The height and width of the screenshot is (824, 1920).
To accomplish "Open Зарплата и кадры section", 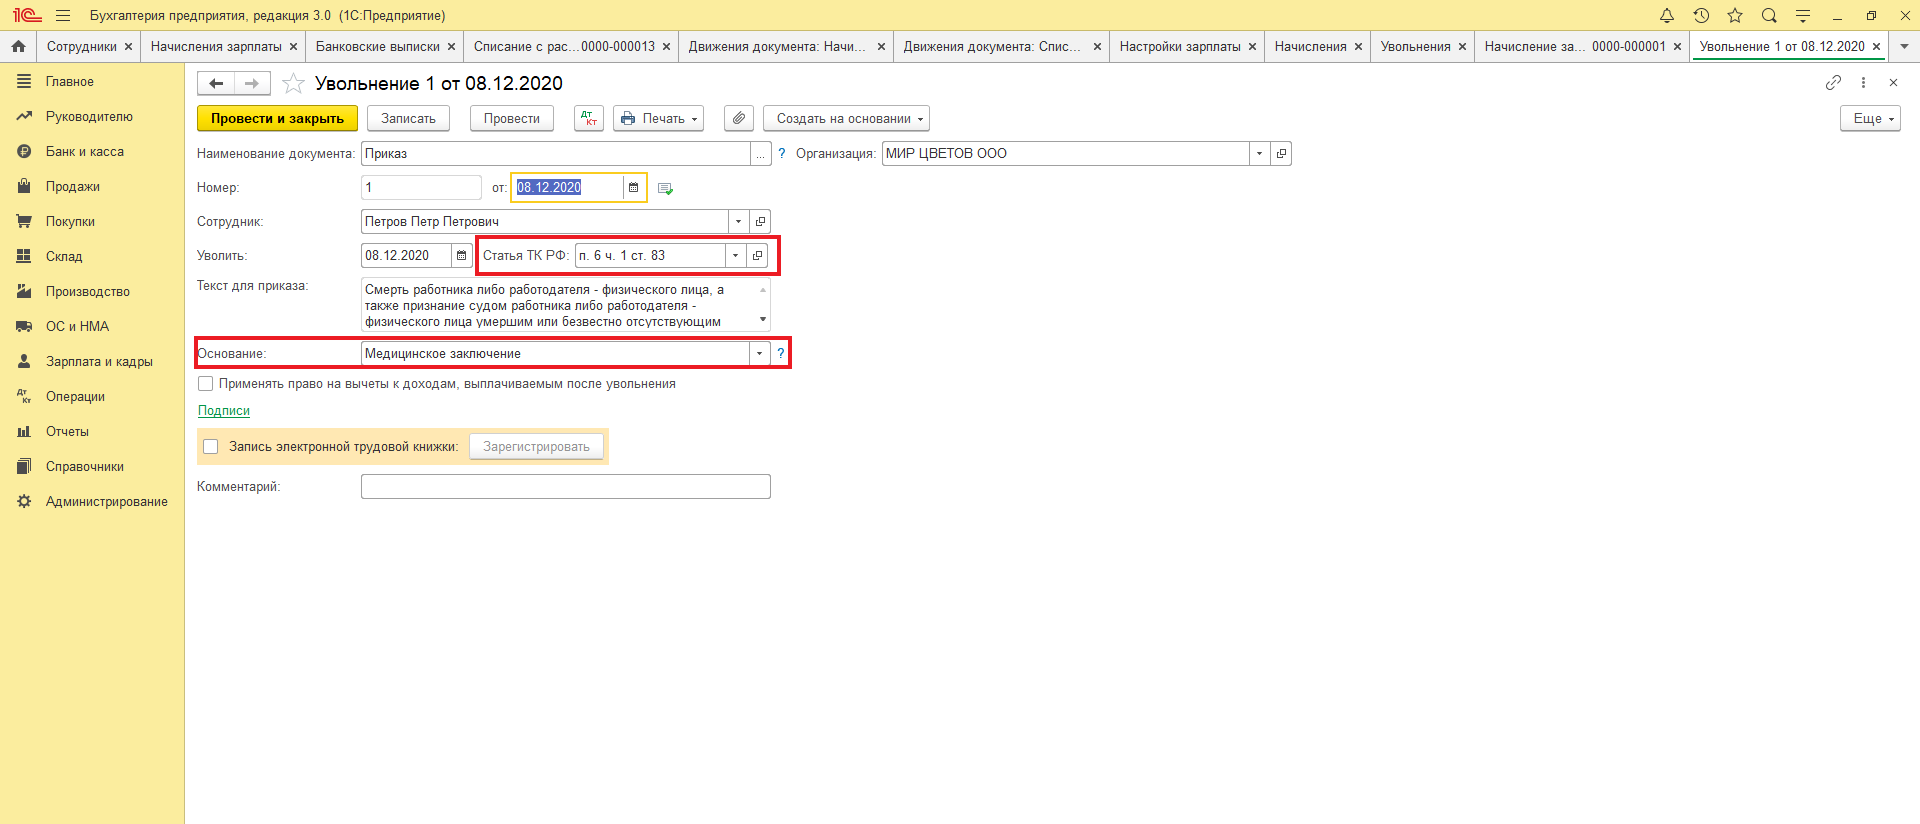I will (x=98, y=362).
